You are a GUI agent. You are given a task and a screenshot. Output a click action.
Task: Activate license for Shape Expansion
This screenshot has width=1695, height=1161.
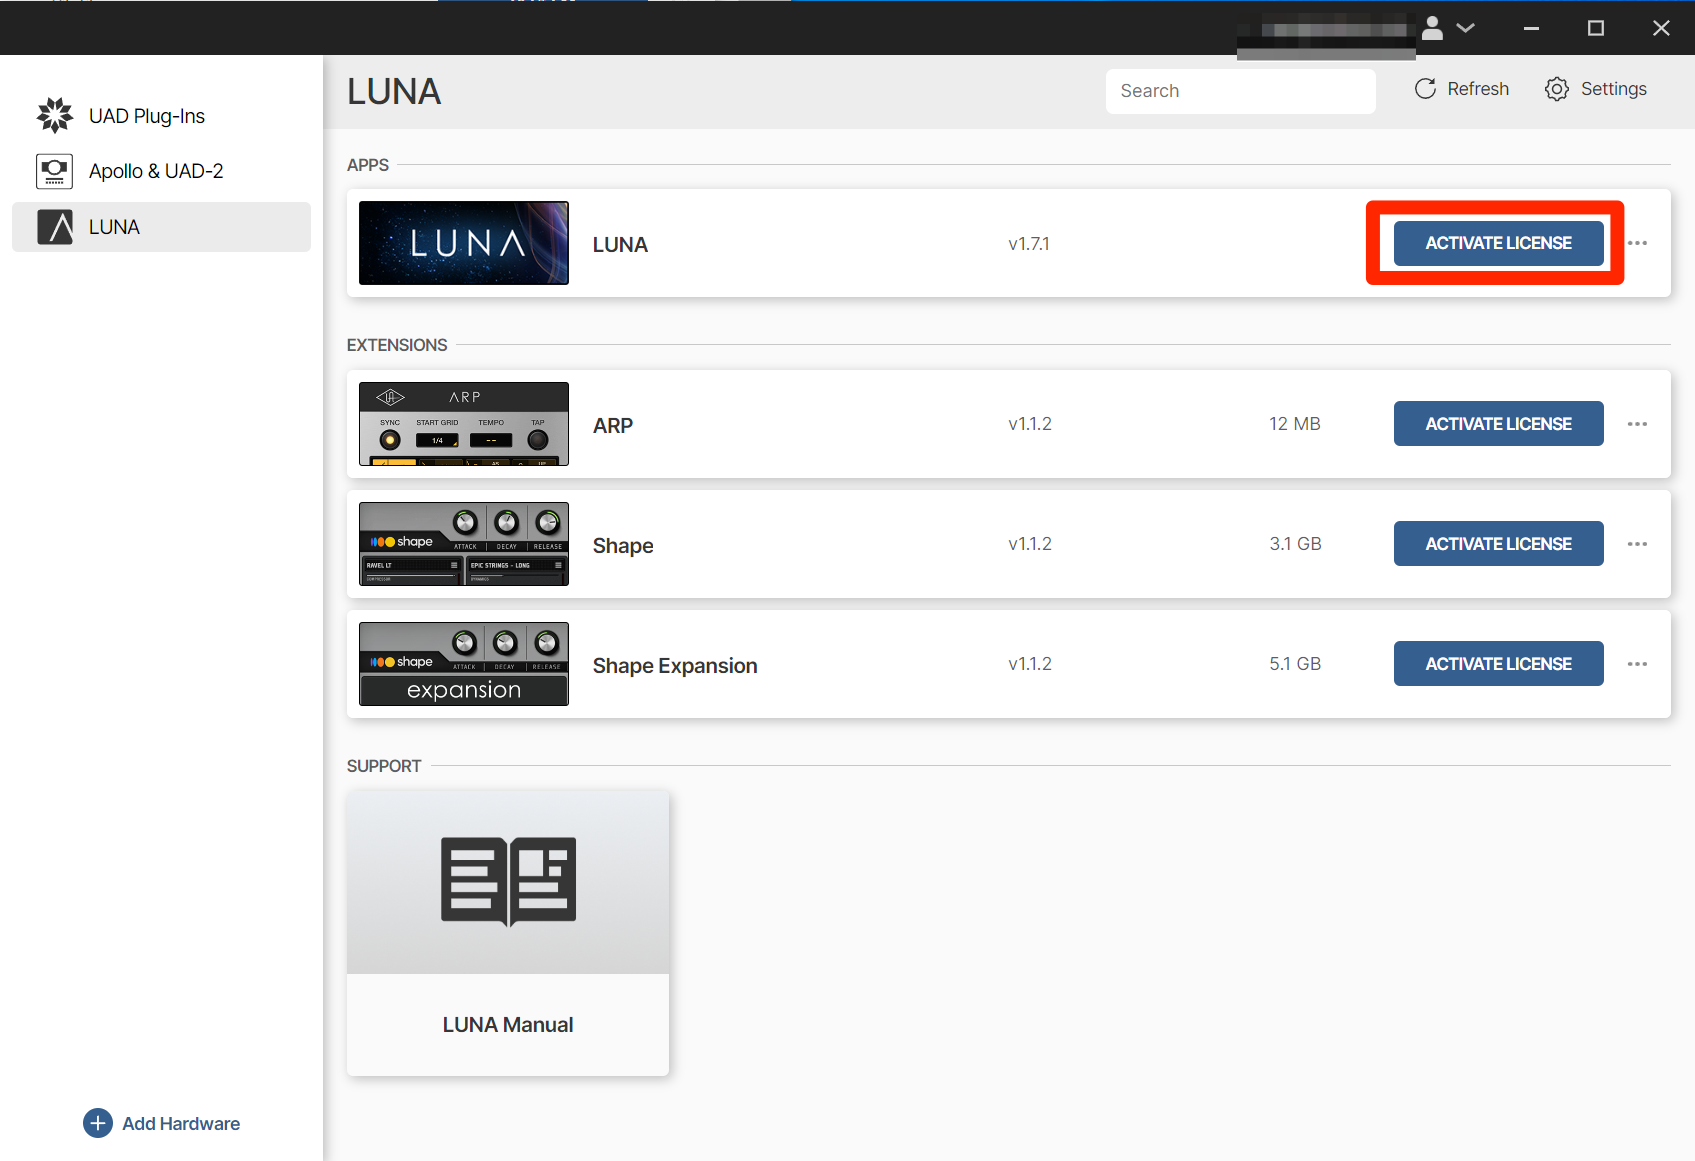tap(1498, 664)
